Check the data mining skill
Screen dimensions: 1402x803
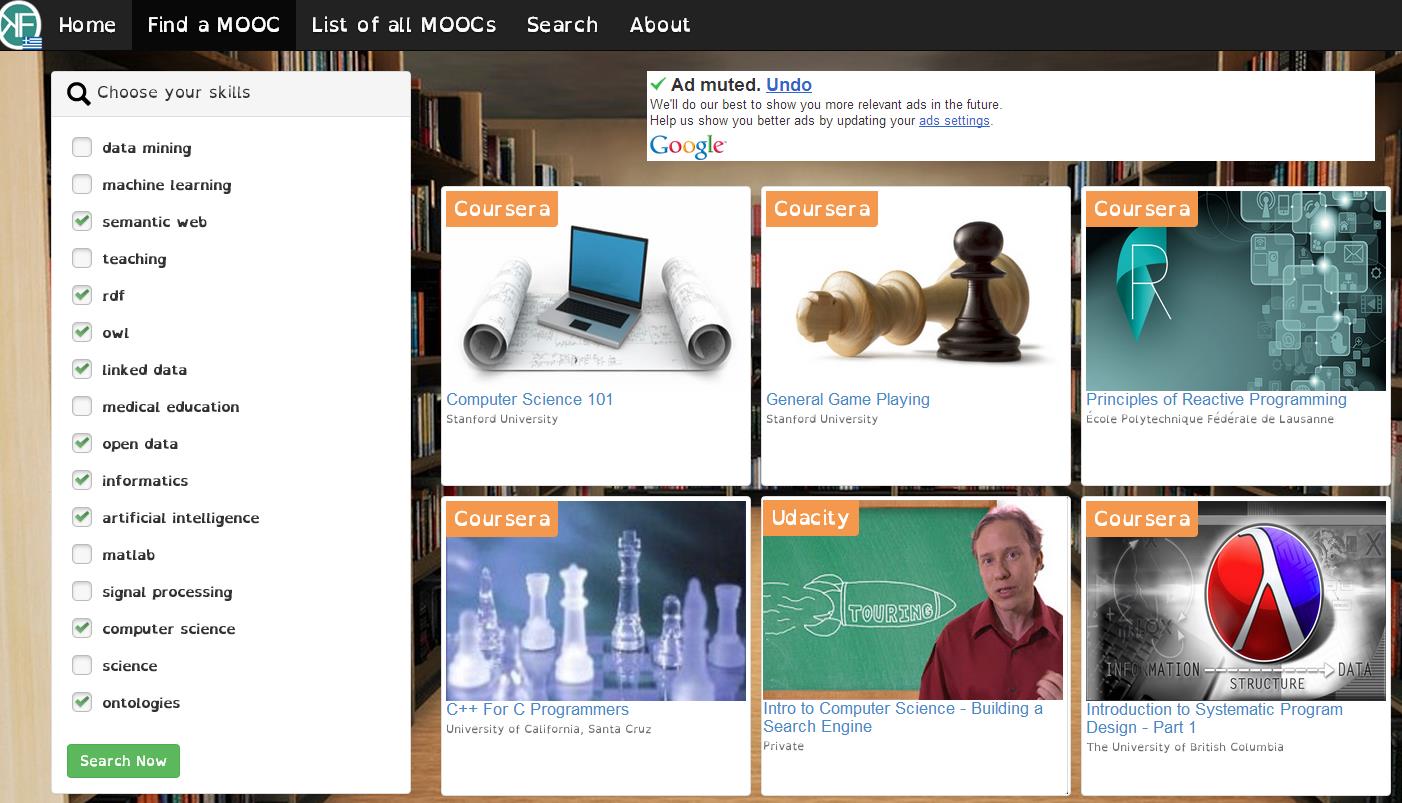tap(82, 147)
